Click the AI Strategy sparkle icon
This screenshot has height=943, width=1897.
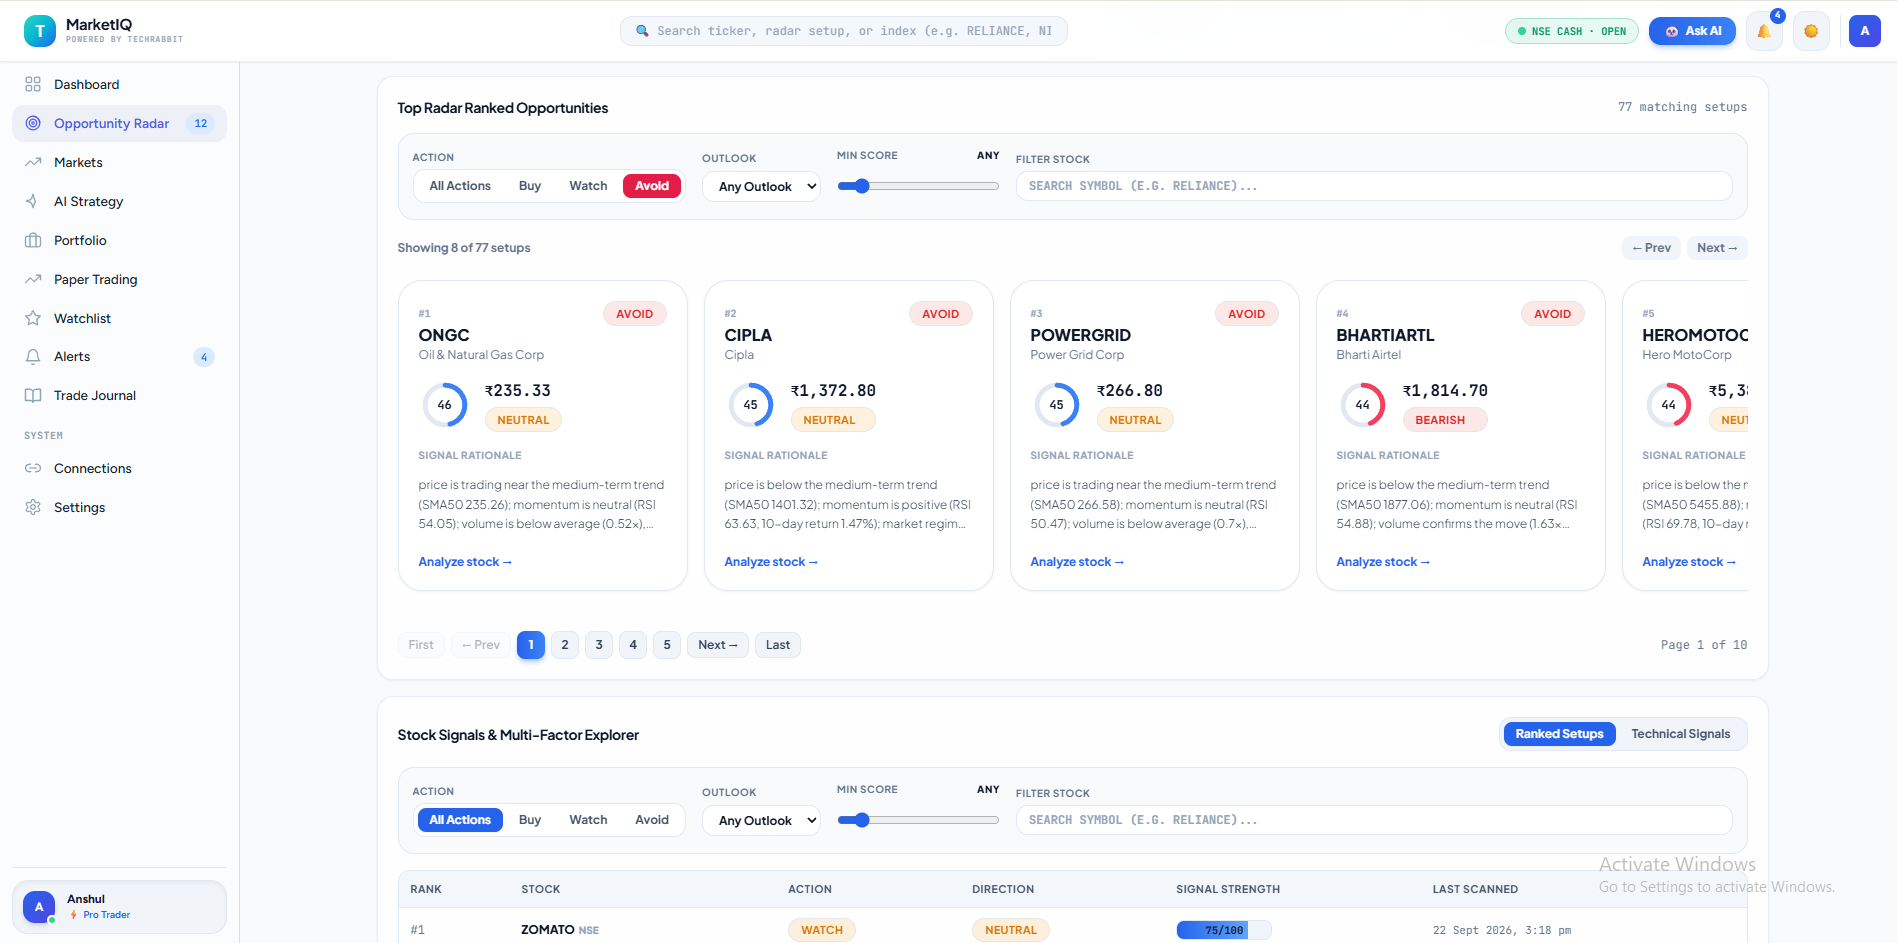tap(33, 201)
